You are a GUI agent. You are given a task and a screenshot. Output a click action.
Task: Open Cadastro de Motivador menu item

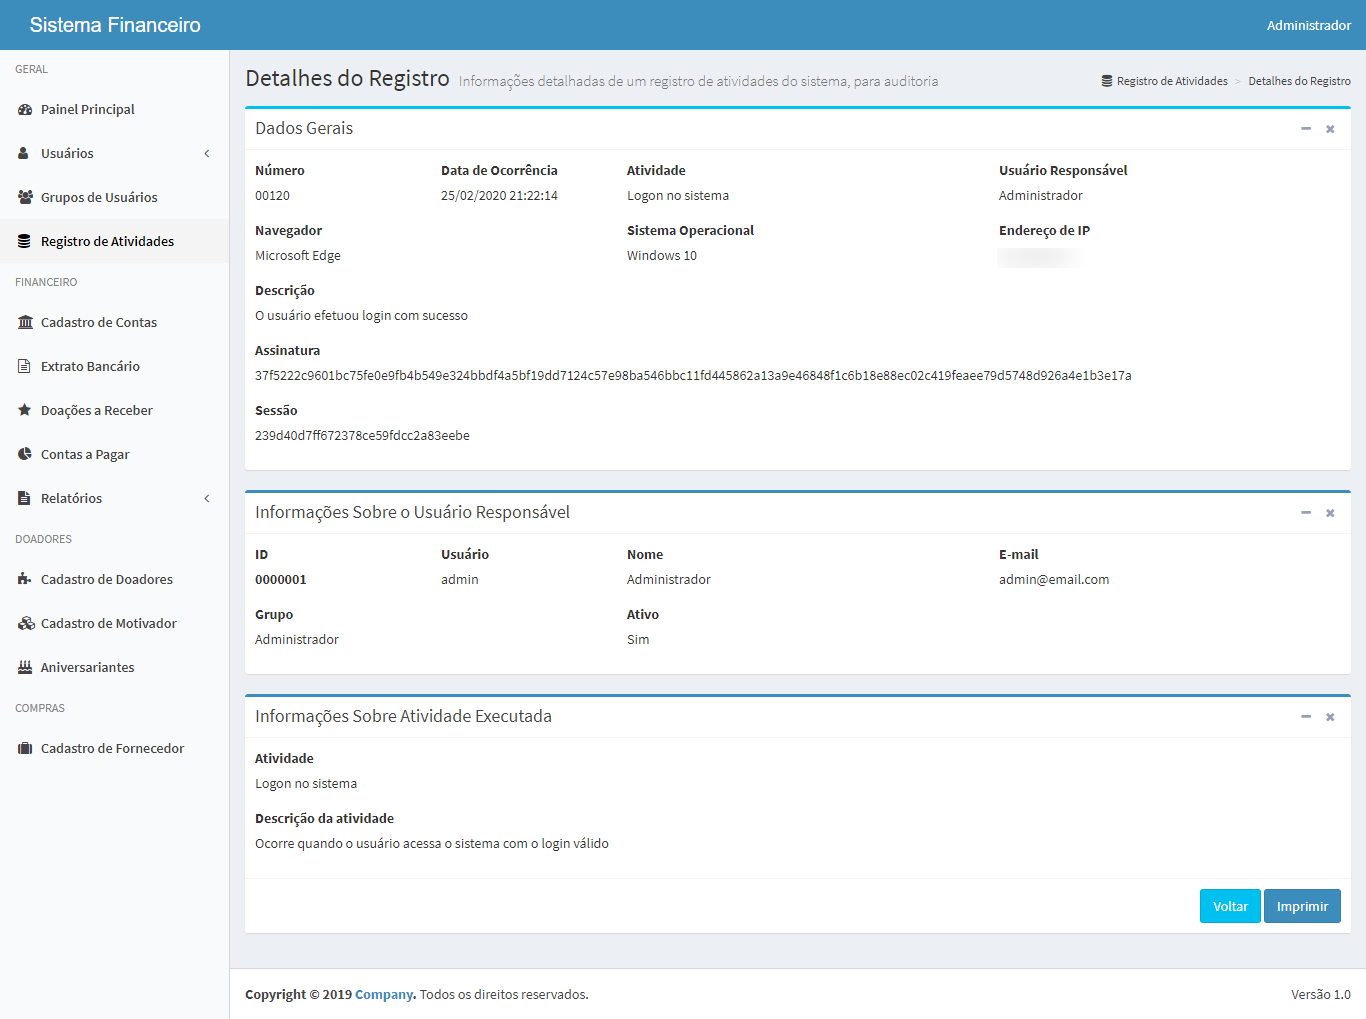pos(108,623)
